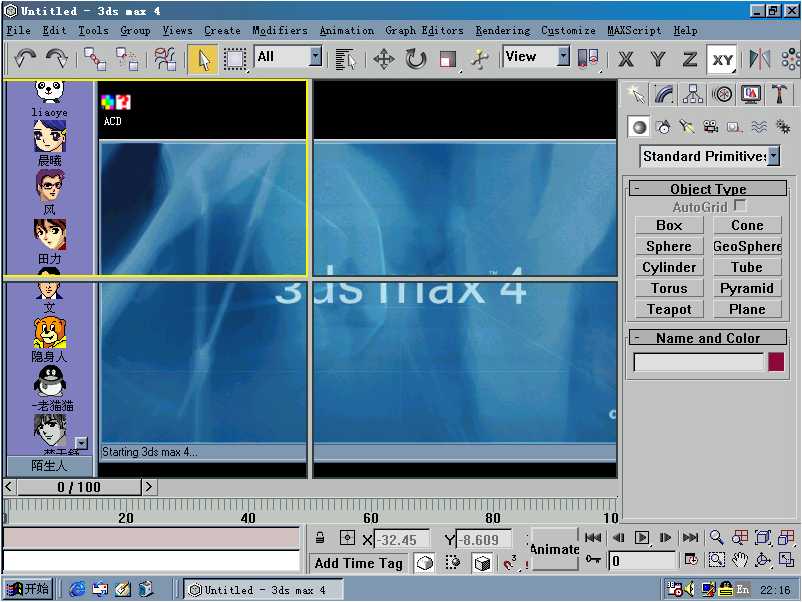Open the File menu
802x602 pixels.
pos(18,30)
